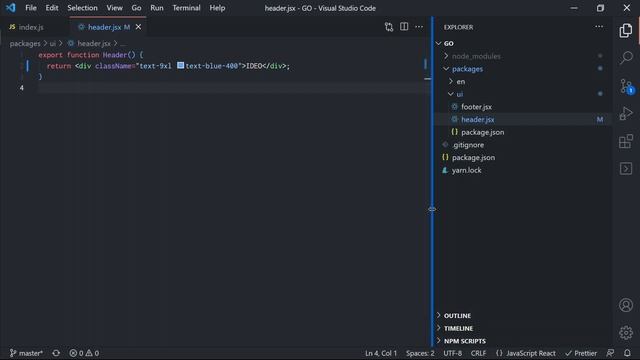Viewport: 640px width, 360px height.
Task: Switch to the index.js tab
Action: (x=31, y=27)
